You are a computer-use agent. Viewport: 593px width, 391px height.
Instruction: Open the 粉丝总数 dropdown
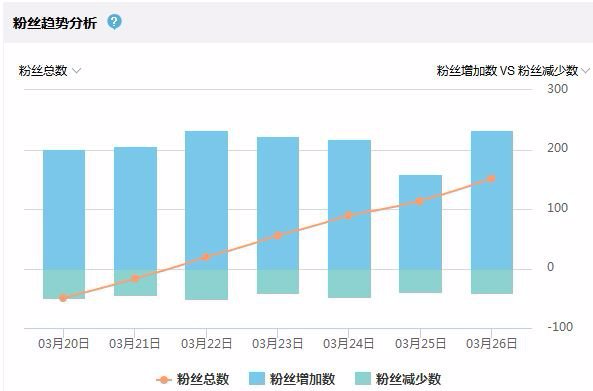(x=50, y=70)
